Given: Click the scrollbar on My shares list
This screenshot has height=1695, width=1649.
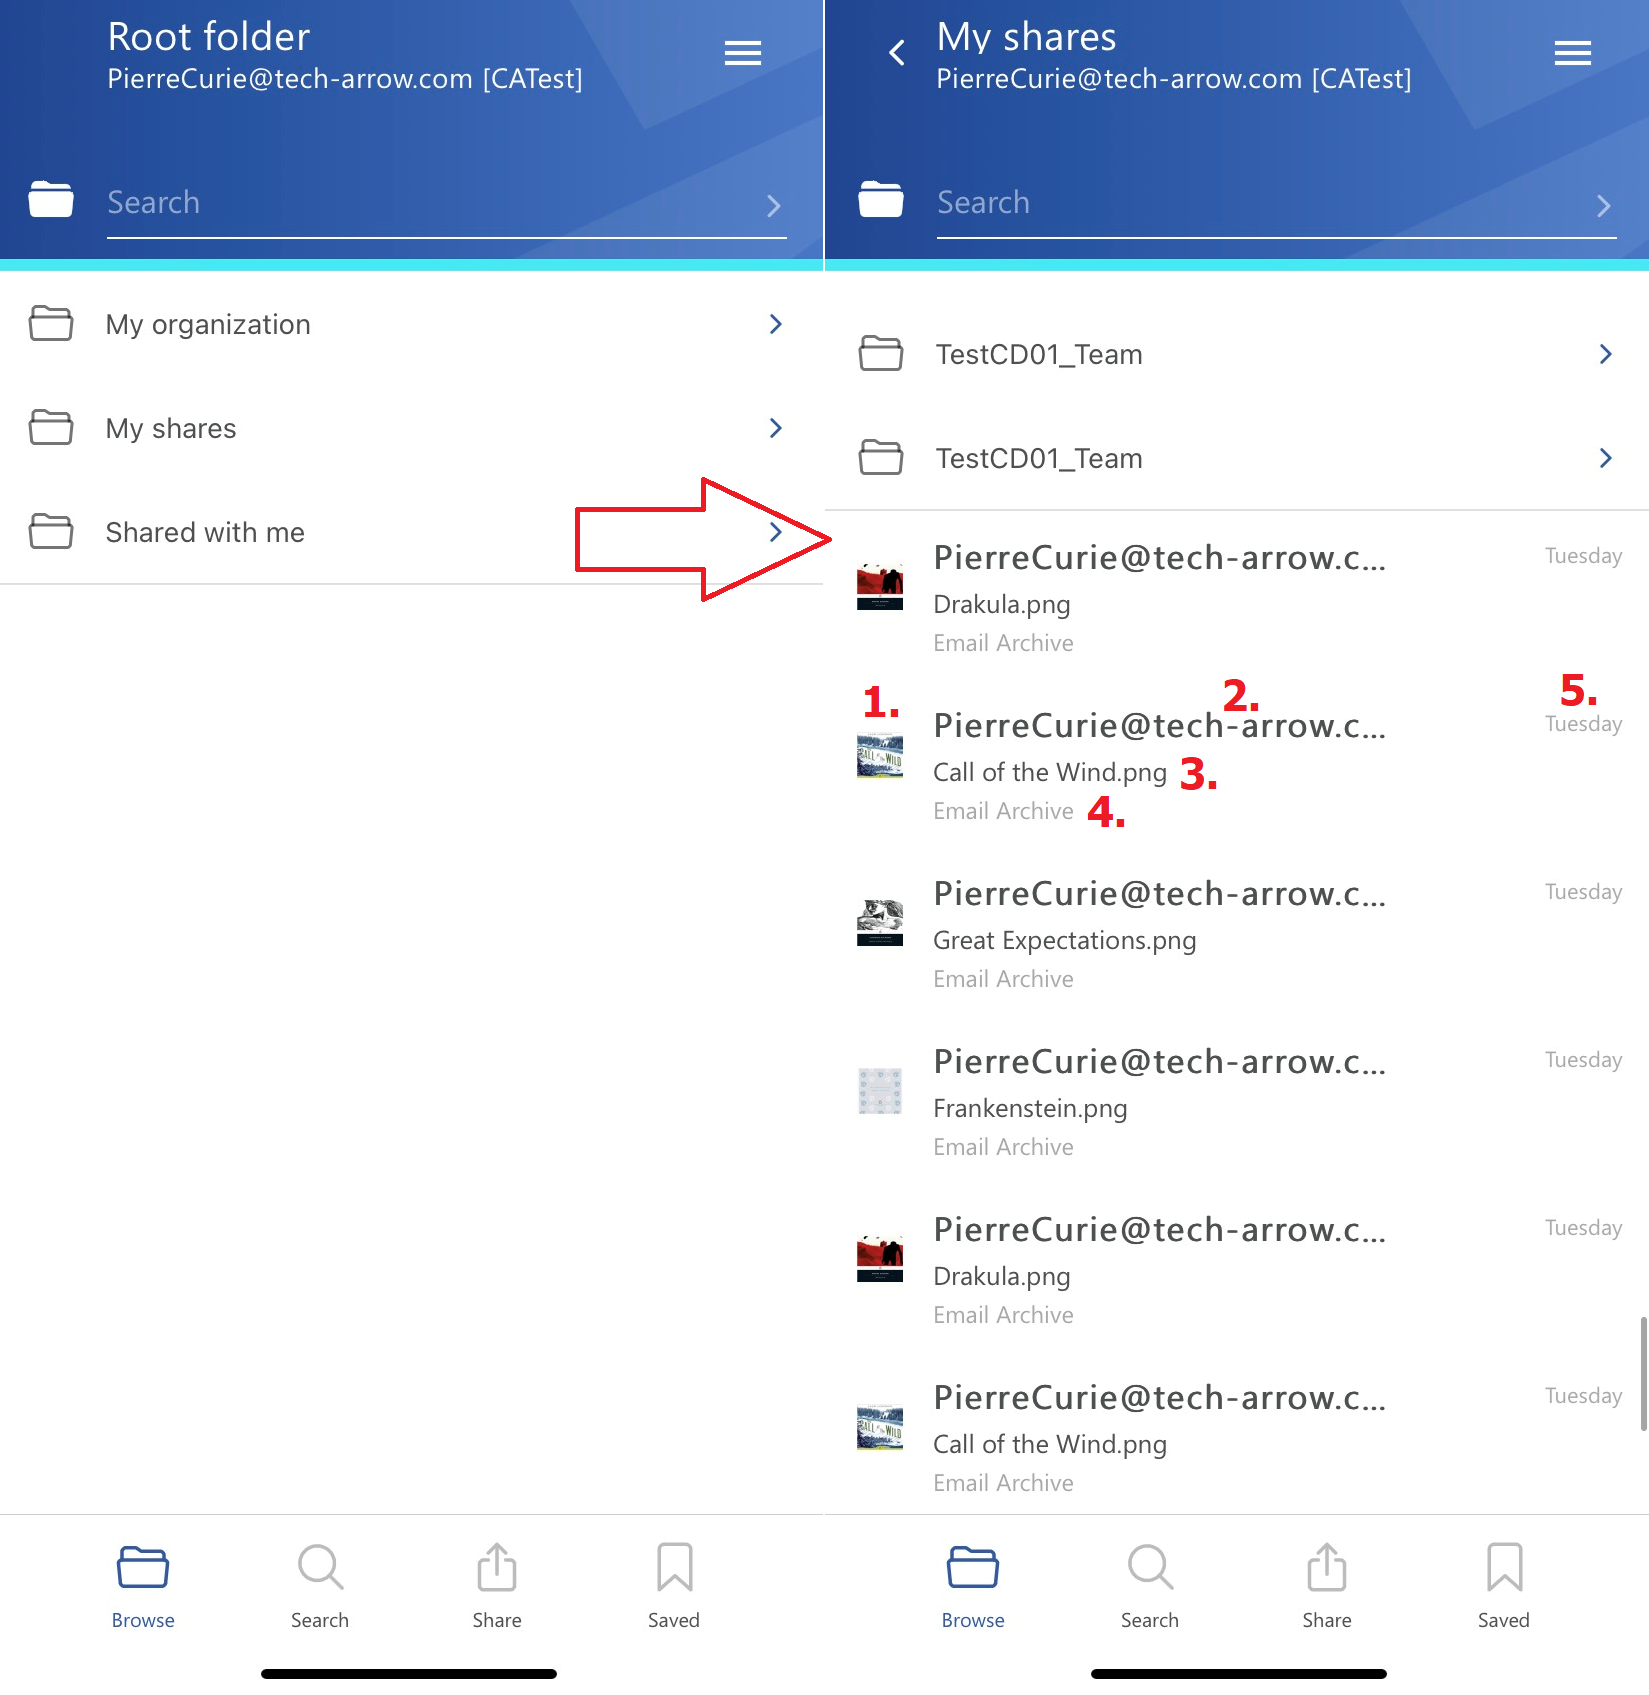Looking at the screenshot, I should coord(1643,1374).
